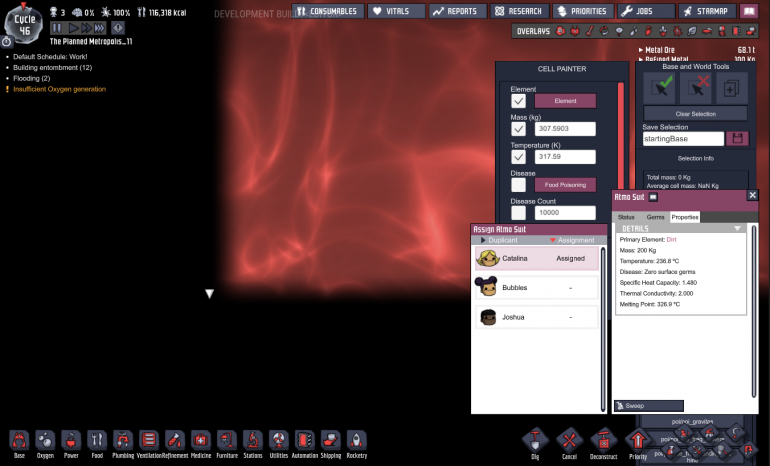Toggle the Temperature (K) checkbox
The height and width of the screenshot is (466, 770).
click(x=518, y=157)
